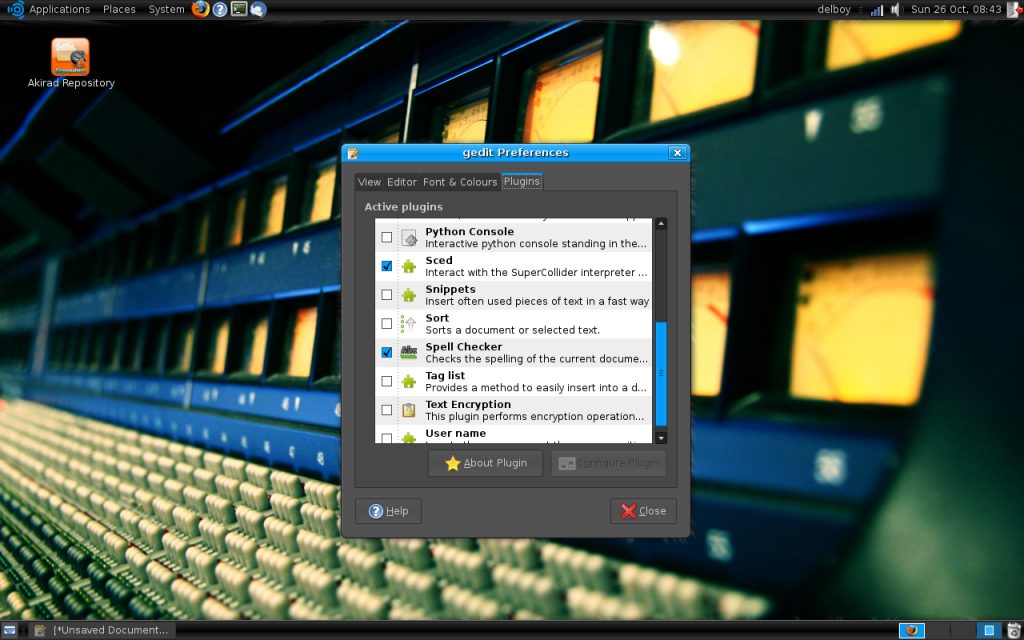This screenshot has height=640, width=1024.
Task: Click the plugin list scrollbar down arrow
Action: coord(661,438)
